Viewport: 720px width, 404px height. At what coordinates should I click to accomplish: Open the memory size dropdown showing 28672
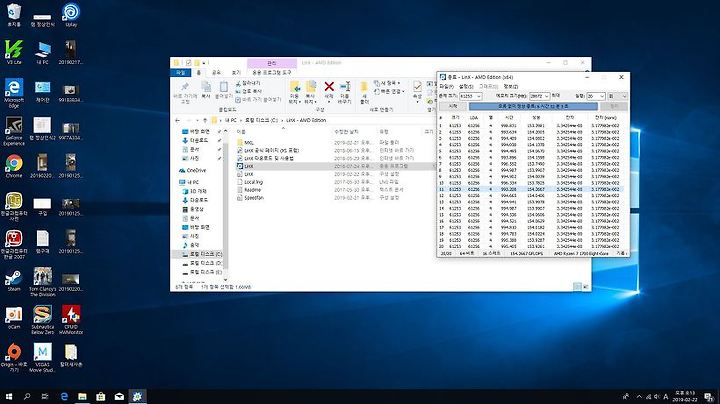click(x=540, y=96)
